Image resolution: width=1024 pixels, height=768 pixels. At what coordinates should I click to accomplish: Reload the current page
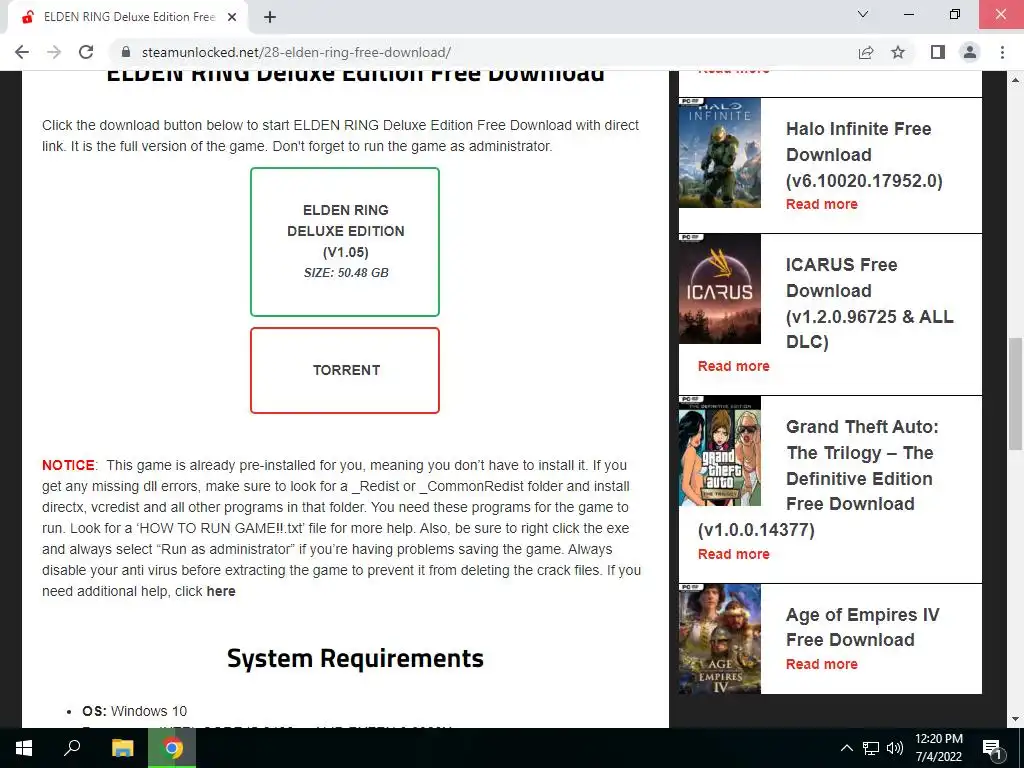(86, 52)
